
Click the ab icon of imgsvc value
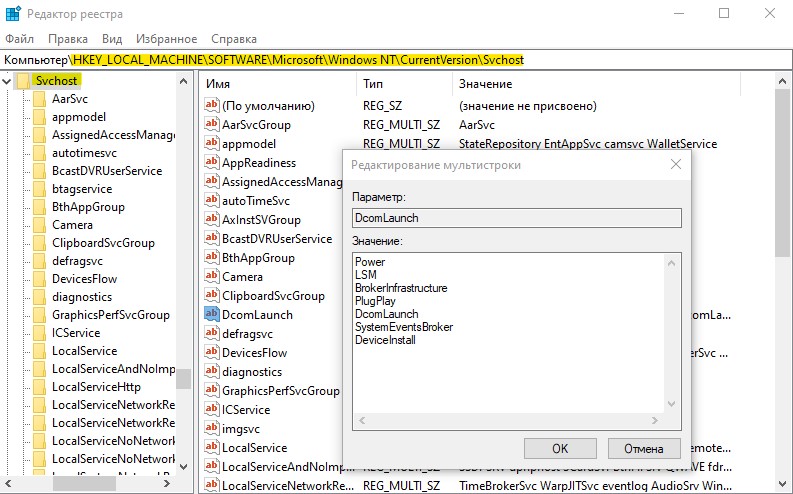(x=211, y=428)
